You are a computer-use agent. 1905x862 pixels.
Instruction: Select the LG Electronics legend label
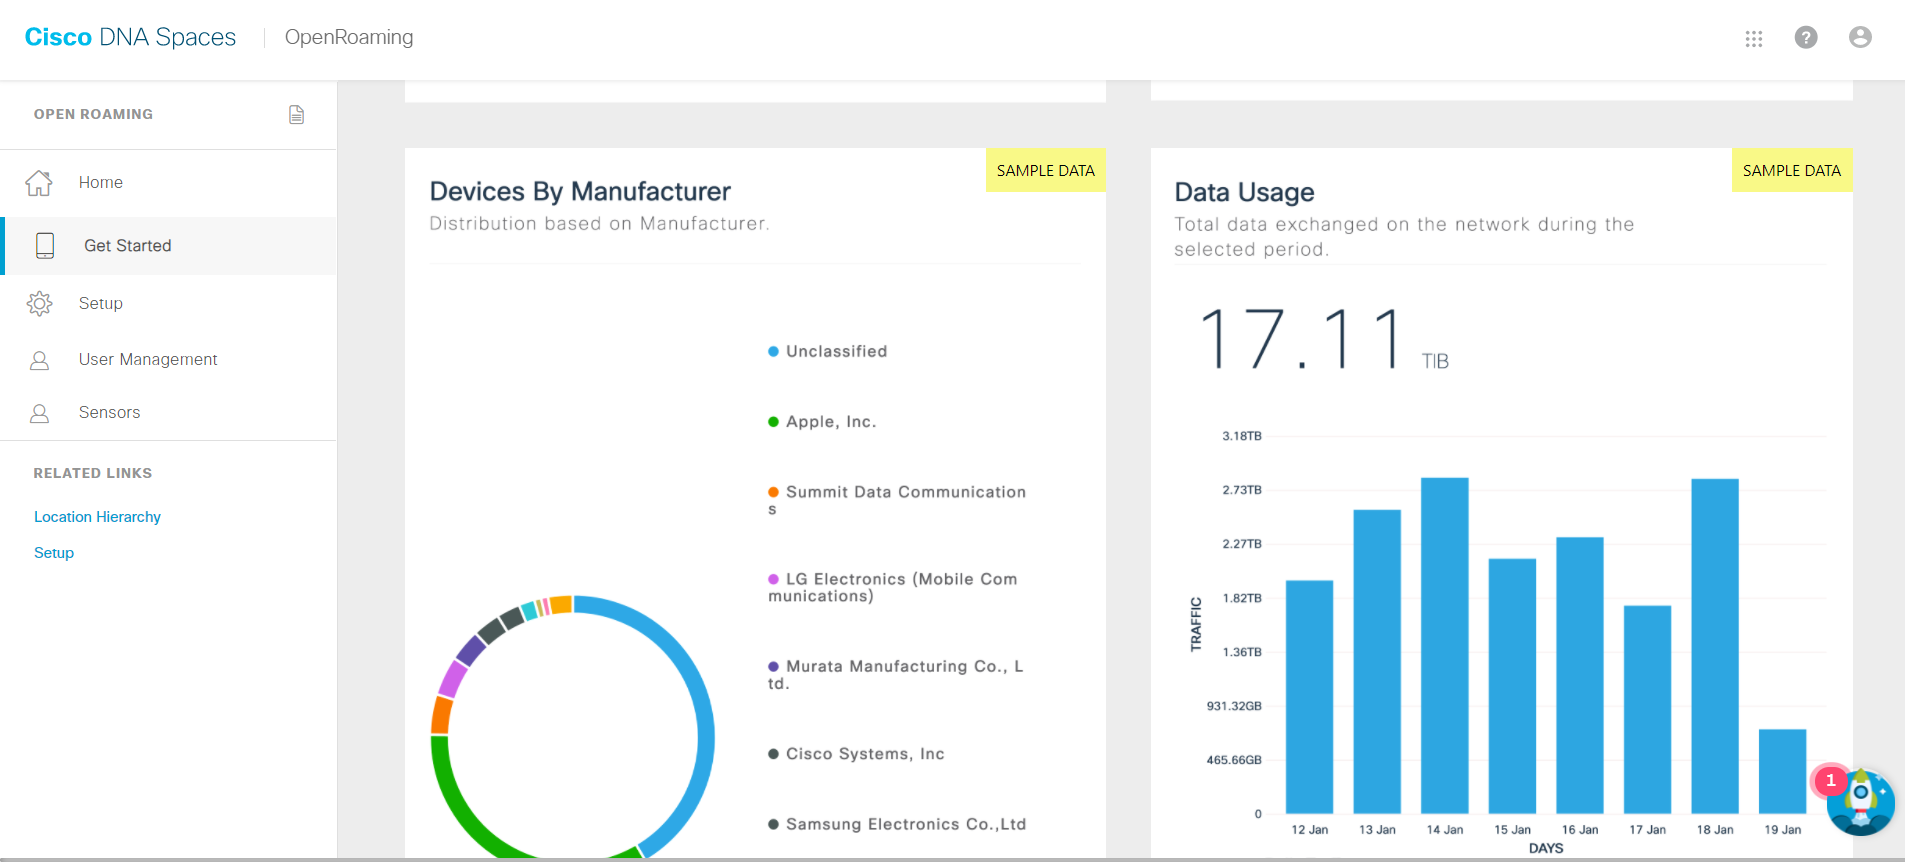pyautogui.click(x=893, y=587)
